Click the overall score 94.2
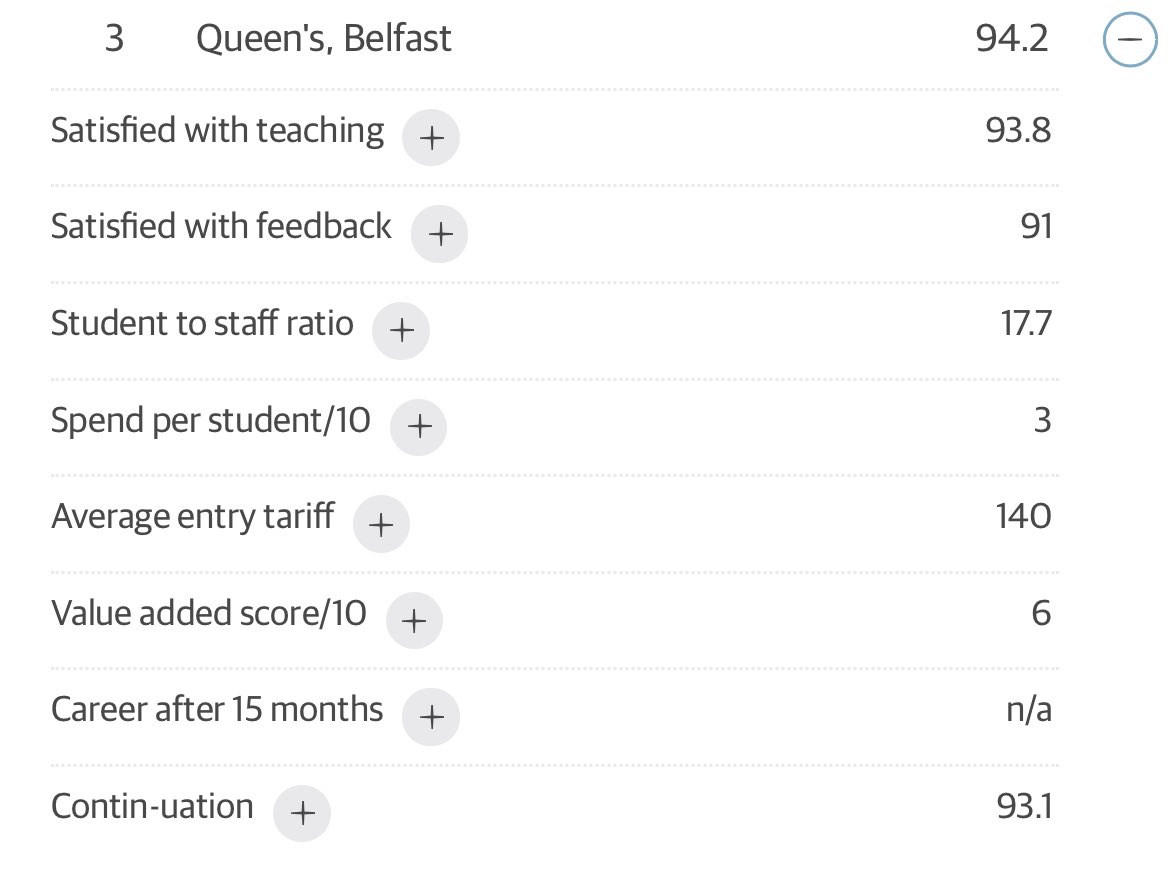Viewport: 1170px width, 882px height. coord(1012,39)
